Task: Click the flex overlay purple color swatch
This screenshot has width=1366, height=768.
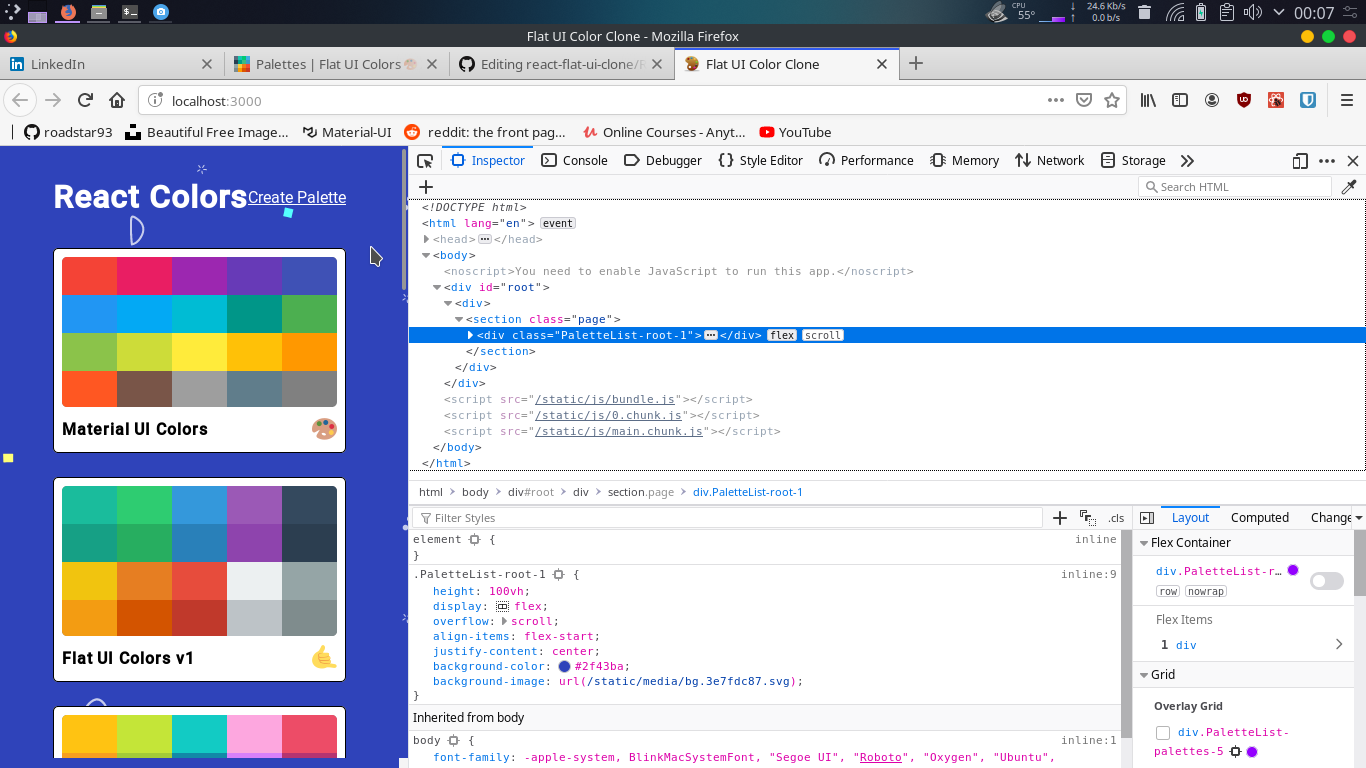Action: click(1293, 570)
